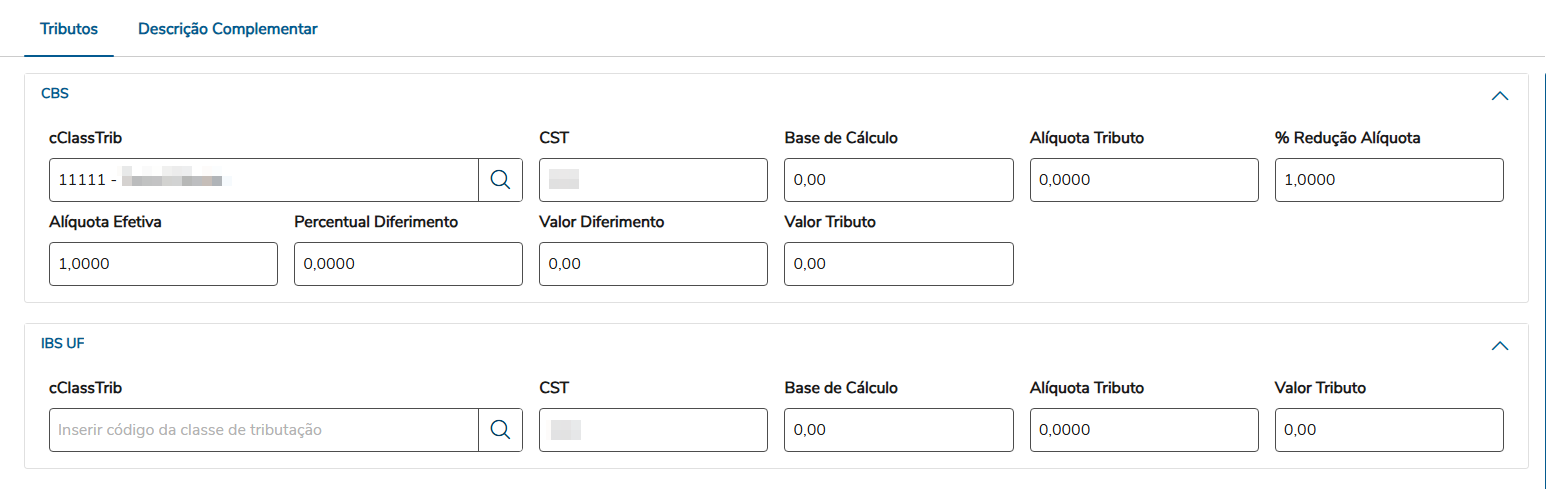Click the Valor Diferimento field
Image resolution: width=1546 pixels, height=489 pixels.
coord(653,264)
